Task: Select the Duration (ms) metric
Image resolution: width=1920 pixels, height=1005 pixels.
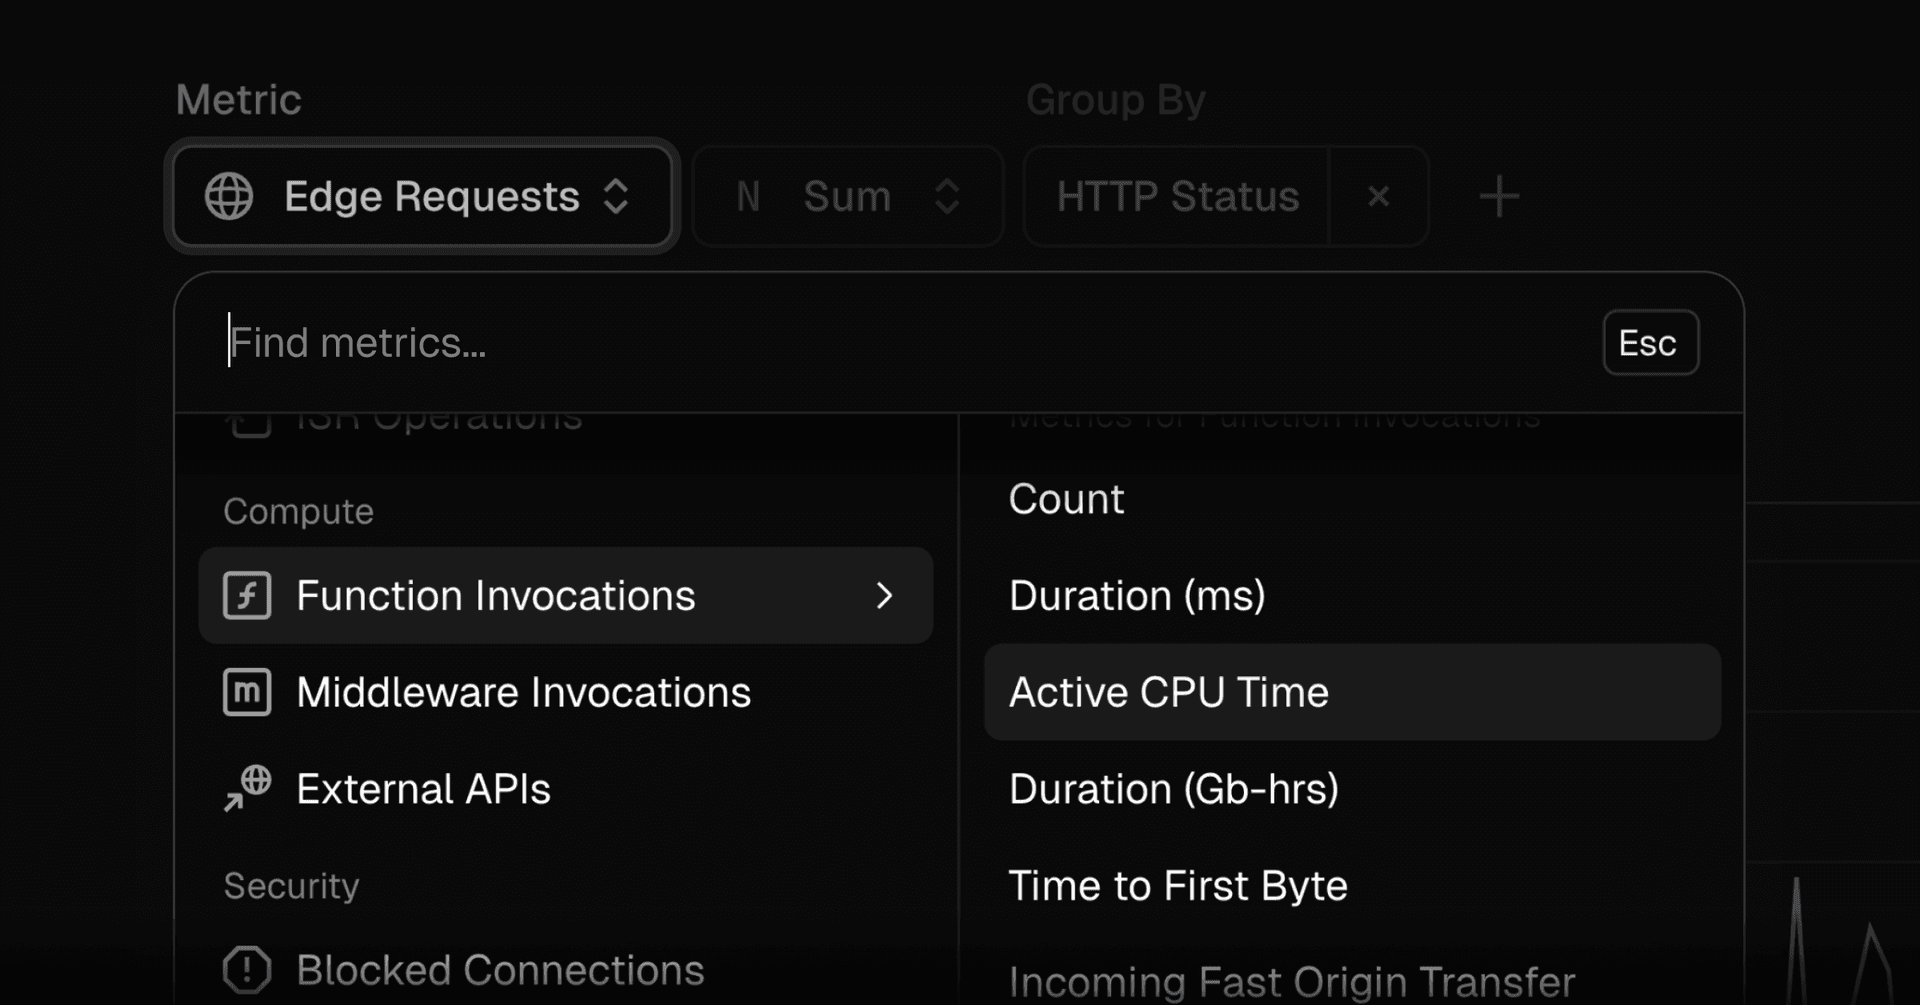Action: pyautogui.click(x=1137, y=596)
